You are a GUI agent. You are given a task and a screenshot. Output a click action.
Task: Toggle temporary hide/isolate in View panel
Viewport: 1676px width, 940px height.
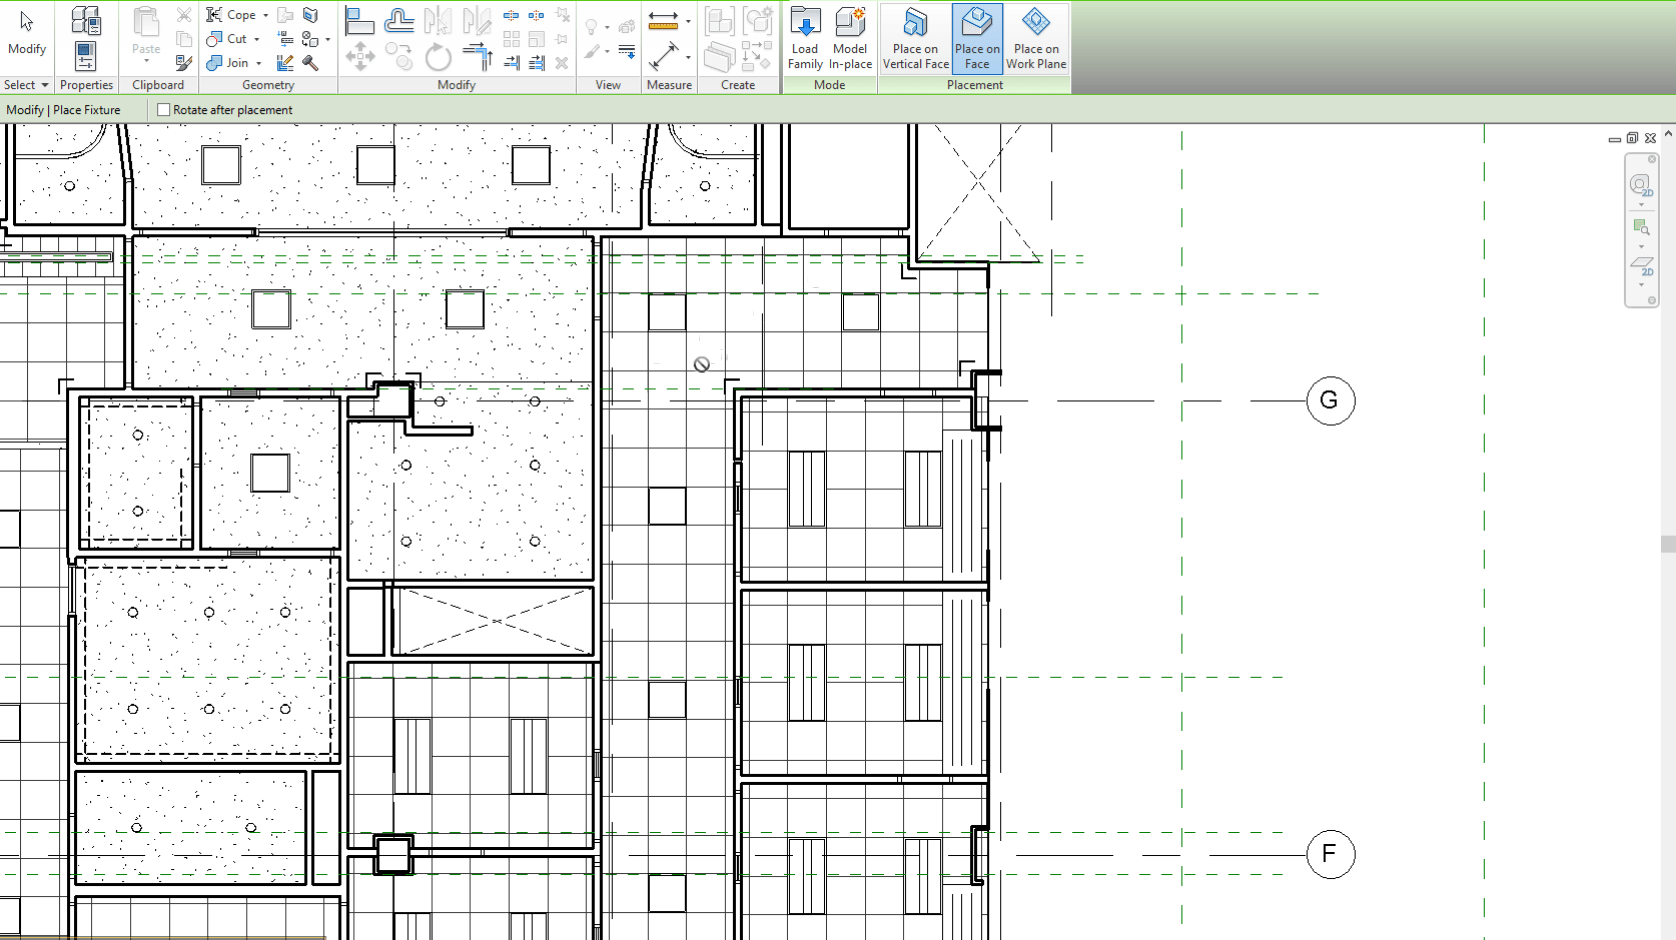pyautogui.click(x=592, y=28)
